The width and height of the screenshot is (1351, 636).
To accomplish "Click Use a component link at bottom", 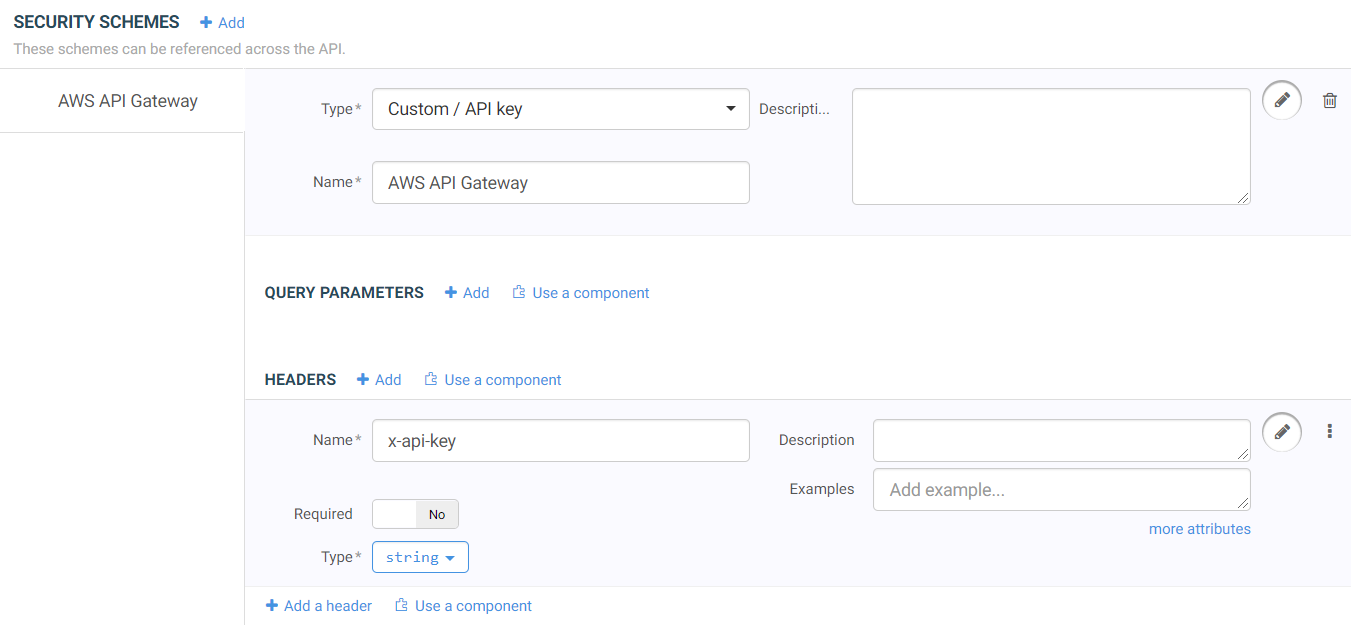I will [x=463, y=606].
